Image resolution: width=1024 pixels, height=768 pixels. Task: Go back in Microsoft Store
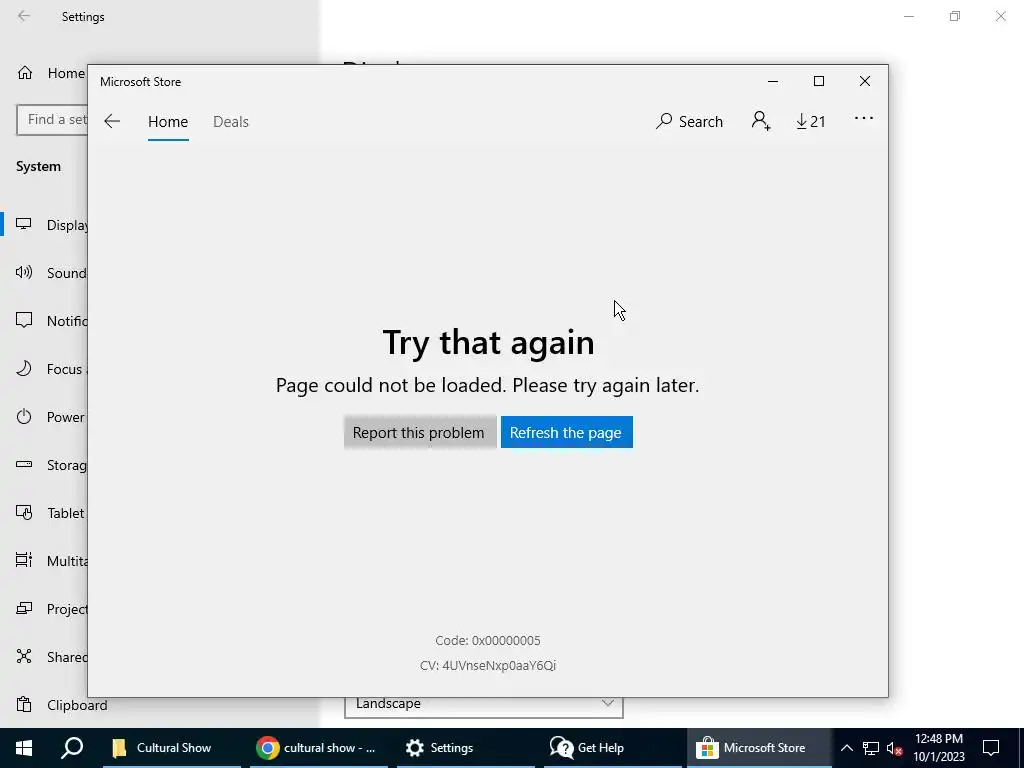click(x=112, y=121)
